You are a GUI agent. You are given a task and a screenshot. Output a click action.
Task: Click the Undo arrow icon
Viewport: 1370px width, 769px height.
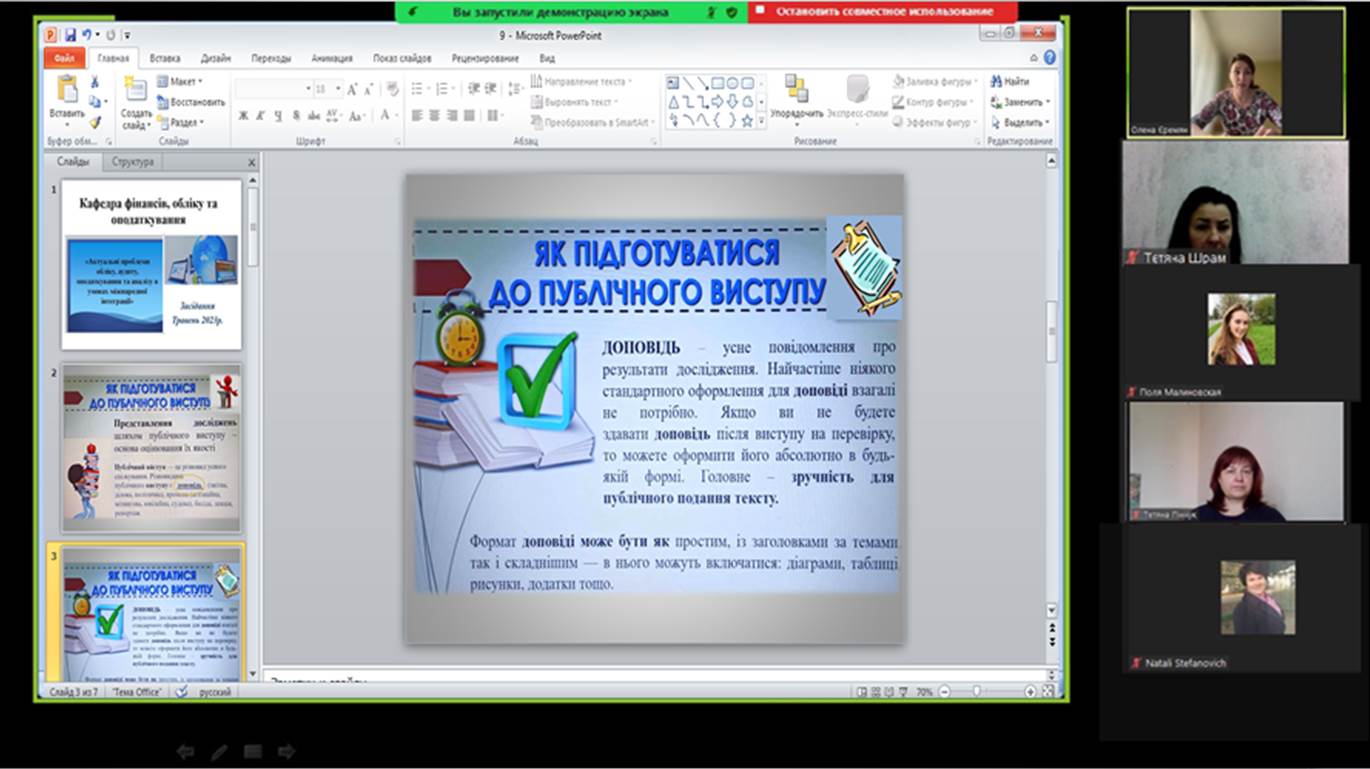[86, 34]
